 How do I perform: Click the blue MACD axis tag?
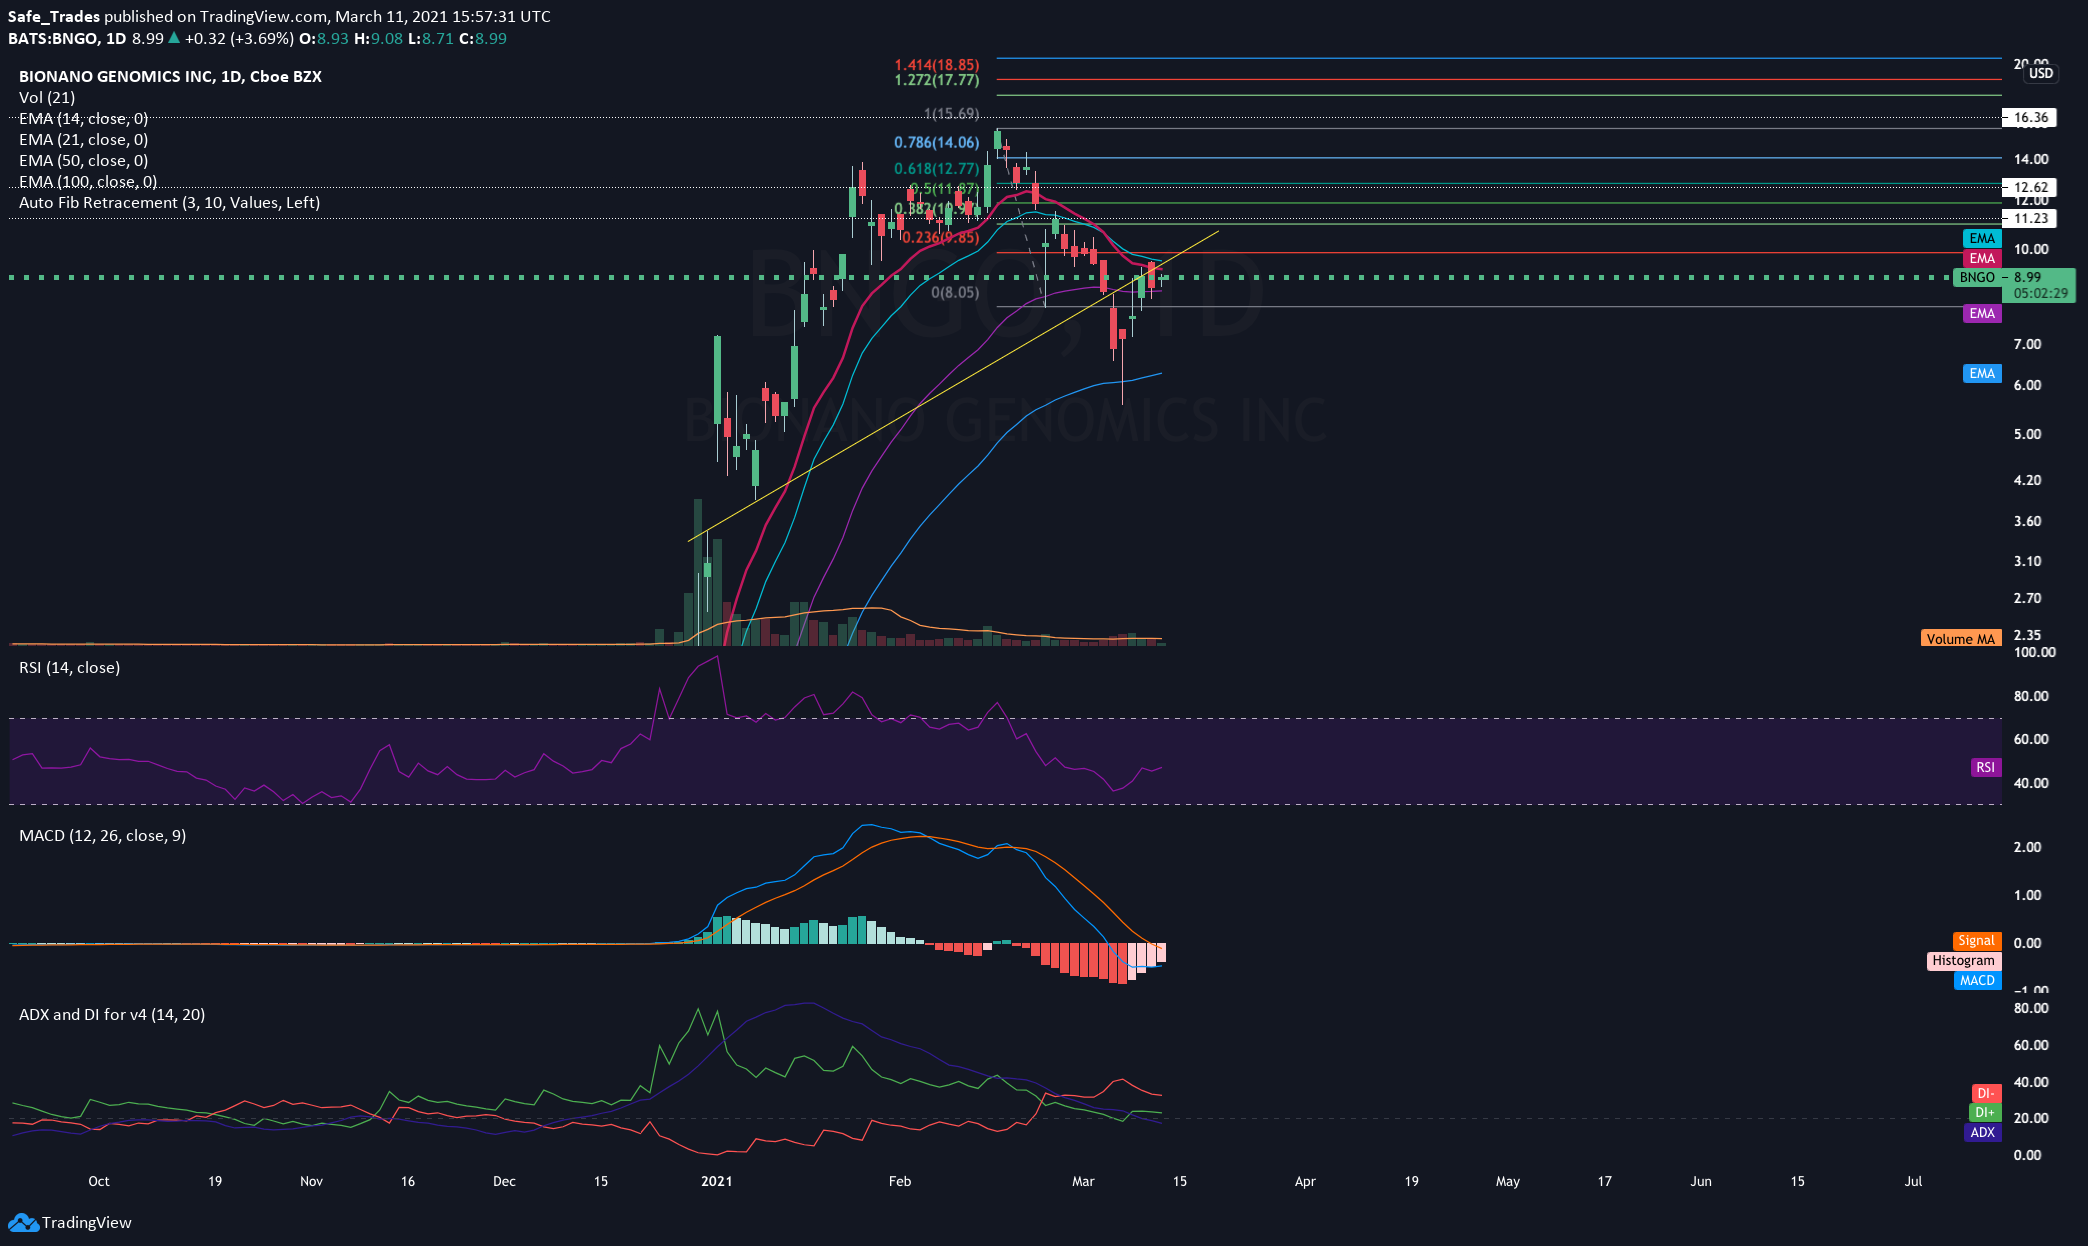pyautogui.click(x=1977, y=980)
